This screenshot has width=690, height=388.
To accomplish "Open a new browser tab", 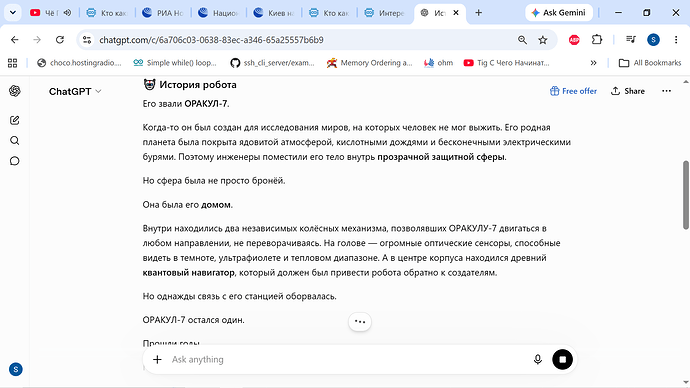I will (478, 13).
